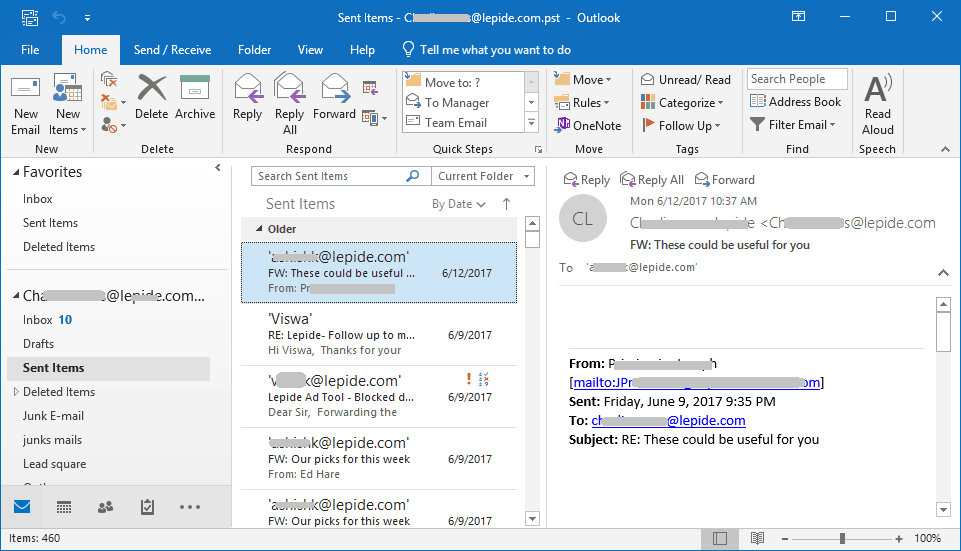Image resolution: width=961 pixels, height=551 pixels.
Task: Open Favorites Inbox folder
Action: click(x=37, y=199)
